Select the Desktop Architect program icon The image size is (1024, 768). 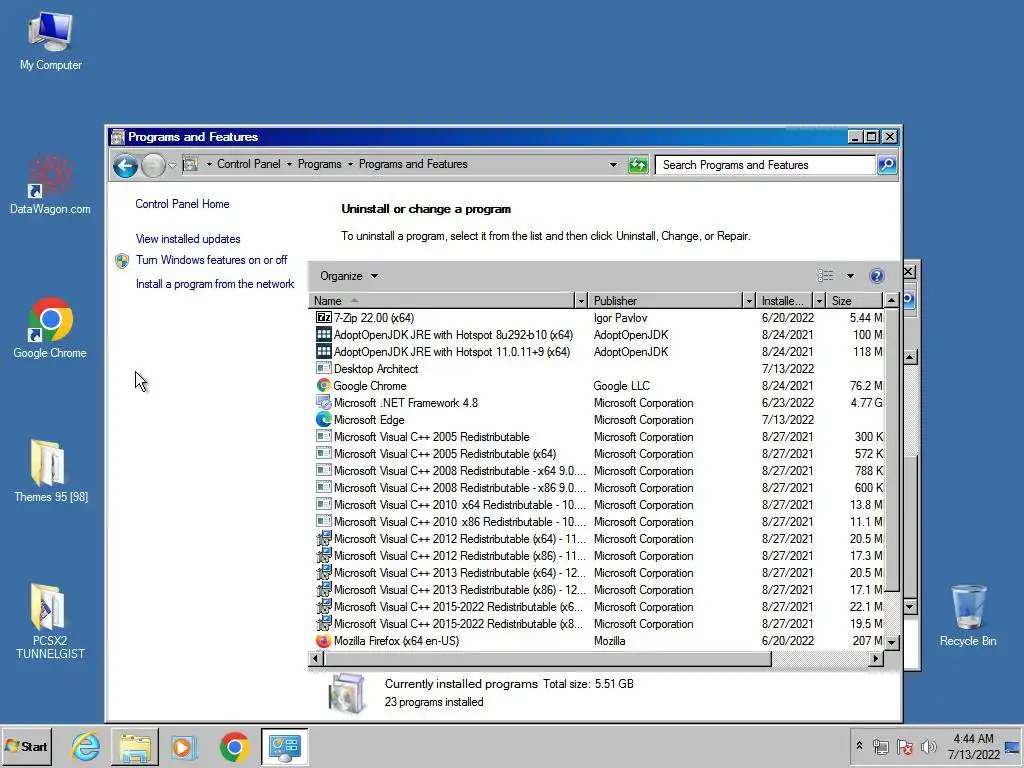323,368
